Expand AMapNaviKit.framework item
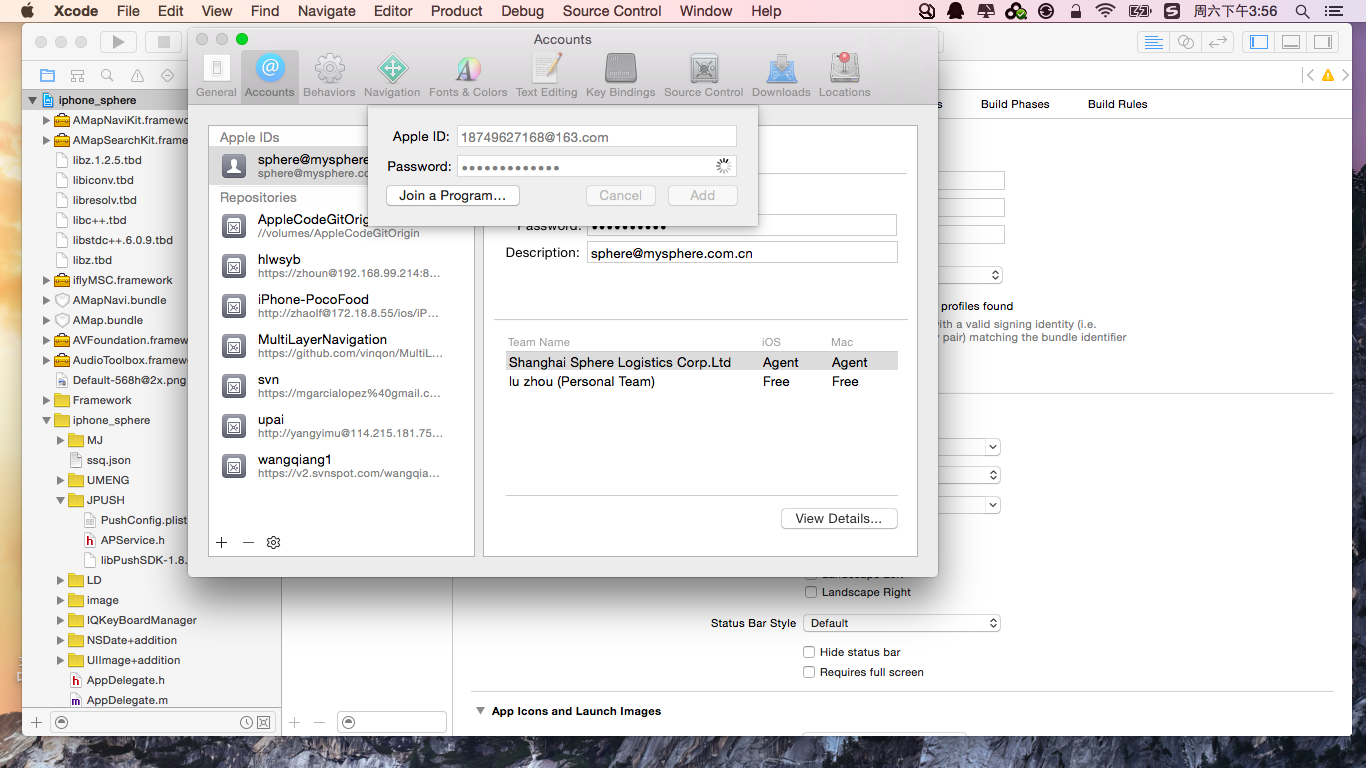 click(46, 120)
